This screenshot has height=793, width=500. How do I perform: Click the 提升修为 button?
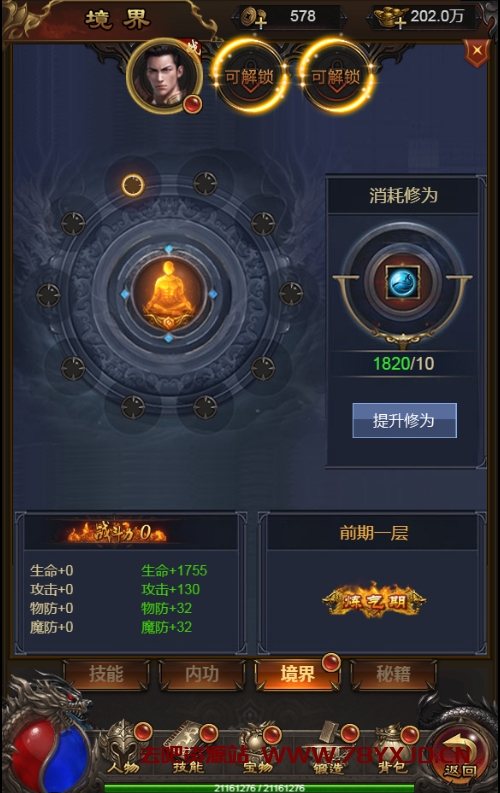pos(404,420)
